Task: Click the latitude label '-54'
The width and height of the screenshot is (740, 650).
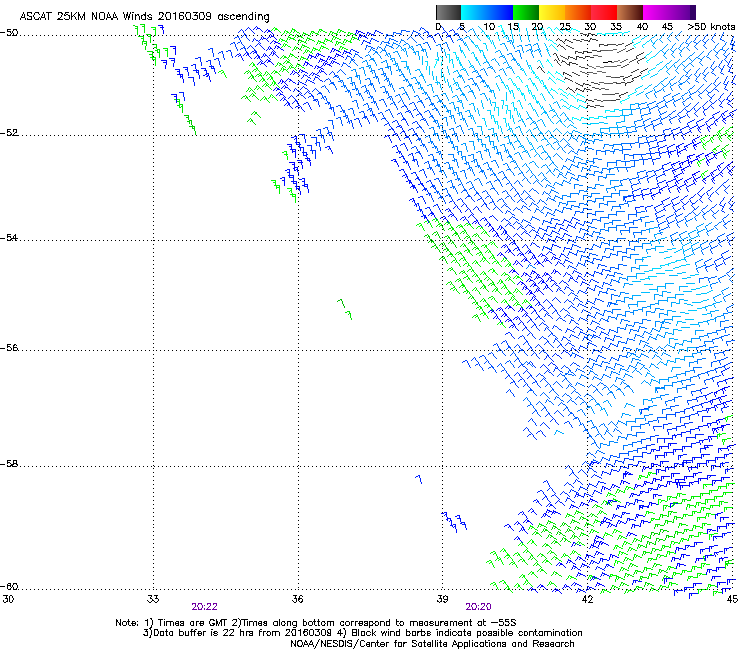Action: (9, 237)
